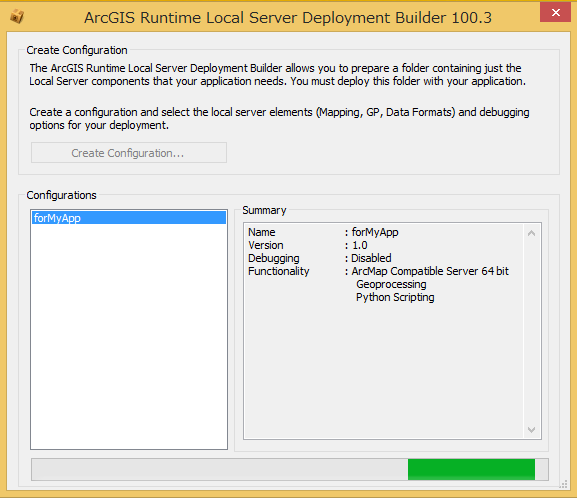Click the green section of the progress bar
577x498 pixels.
(x=471, y=469)
